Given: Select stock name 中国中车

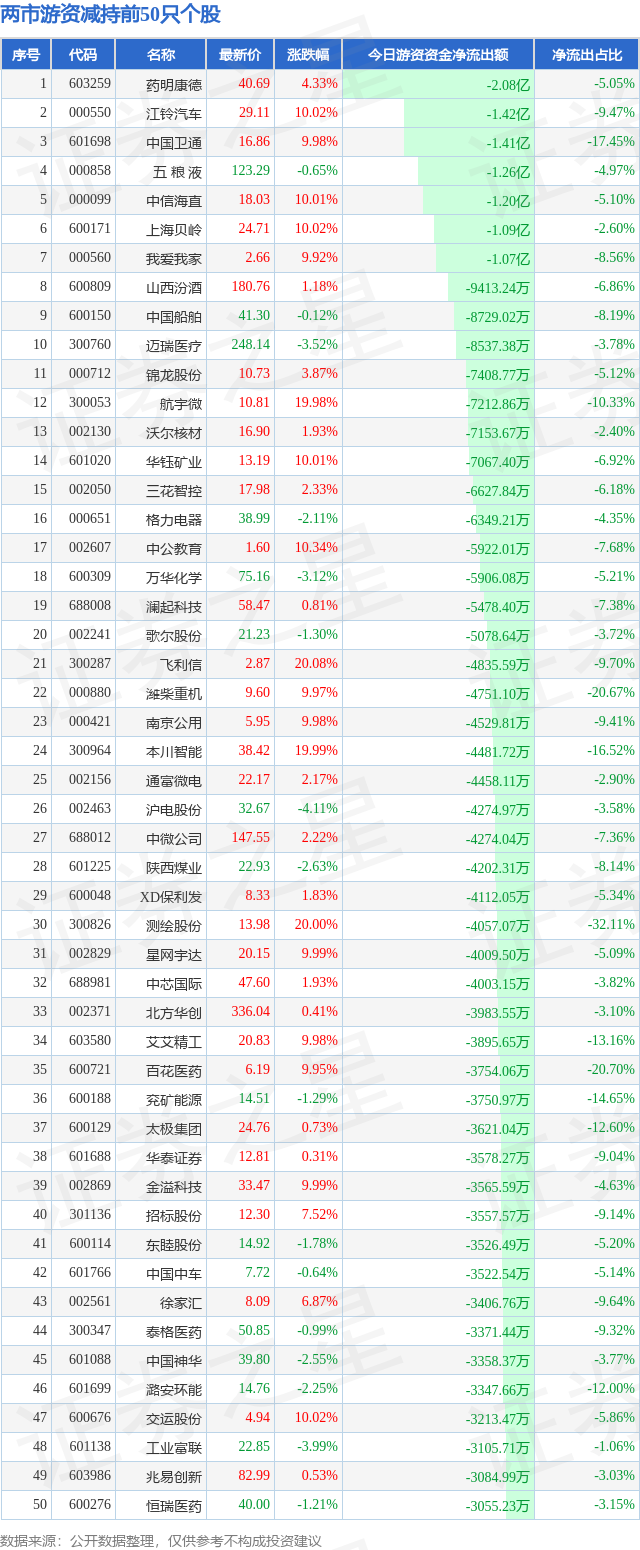Looking at the screenshot, I should 174,1273.
